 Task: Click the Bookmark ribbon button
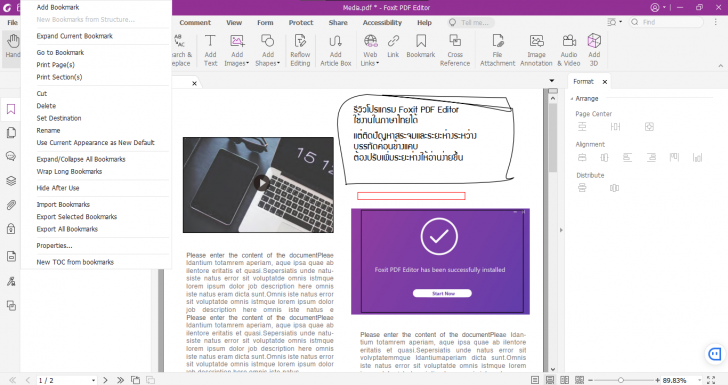pos(421,46)
